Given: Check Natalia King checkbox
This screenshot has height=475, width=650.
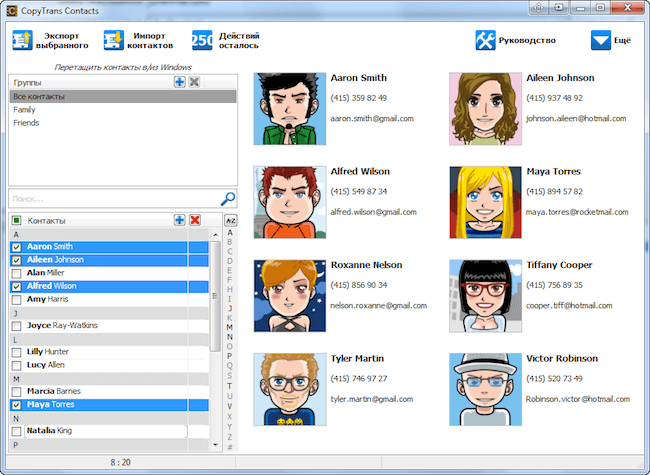Looking at the screenshot, I should 17,431.
